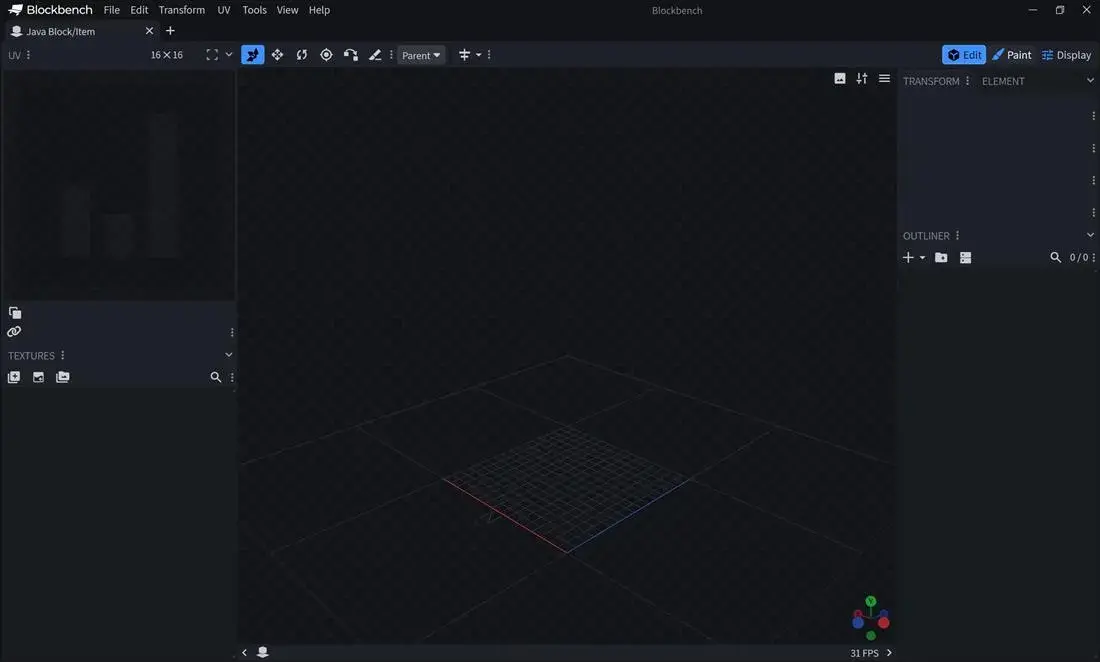Search the Outliner with the magnifier icon
This screenshot has height=662, width=1100.
point(1055,257)
